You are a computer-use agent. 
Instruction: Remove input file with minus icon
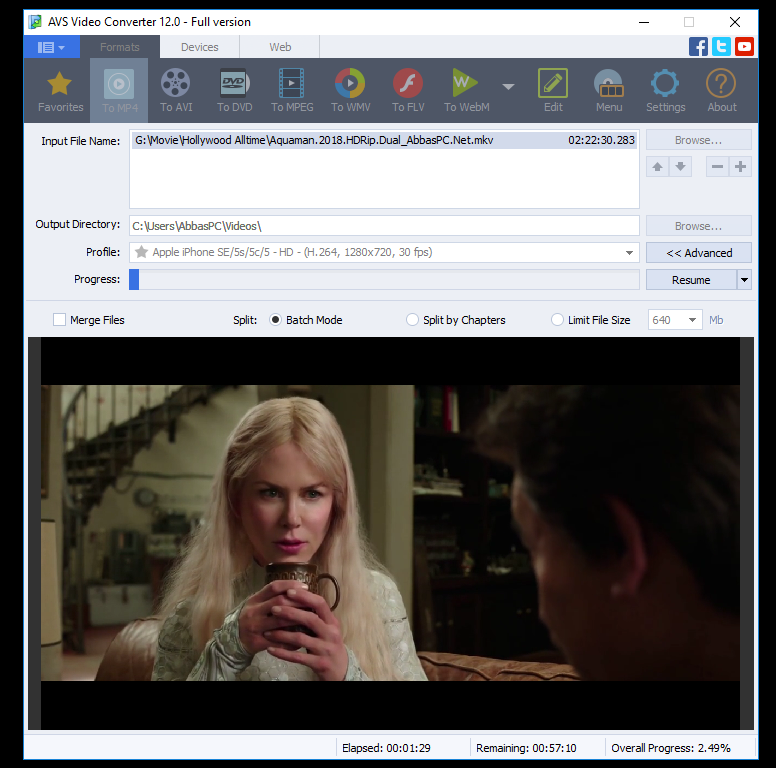click(717, 167)
